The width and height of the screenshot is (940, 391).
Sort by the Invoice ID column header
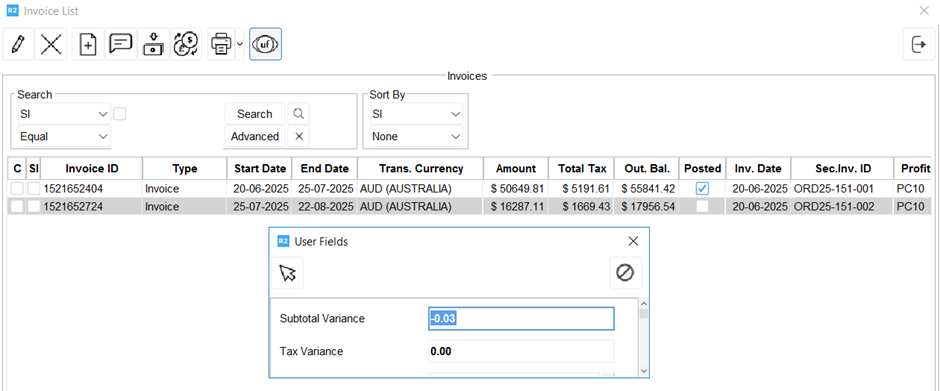[x=92, y=169]
